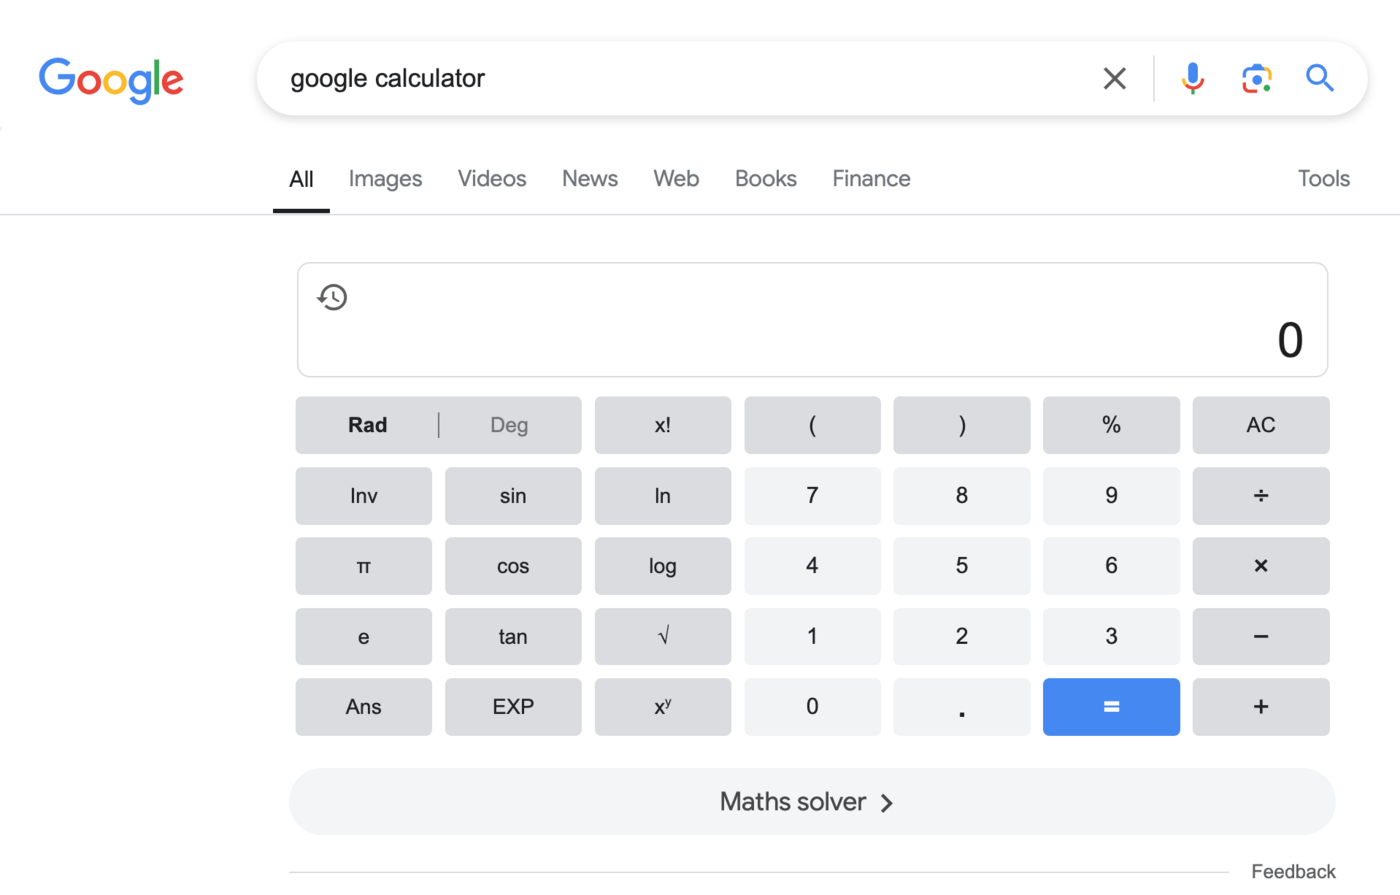The image size is (1400, 895).
Task: Select Rad angle mode
Action: point(367,425)
